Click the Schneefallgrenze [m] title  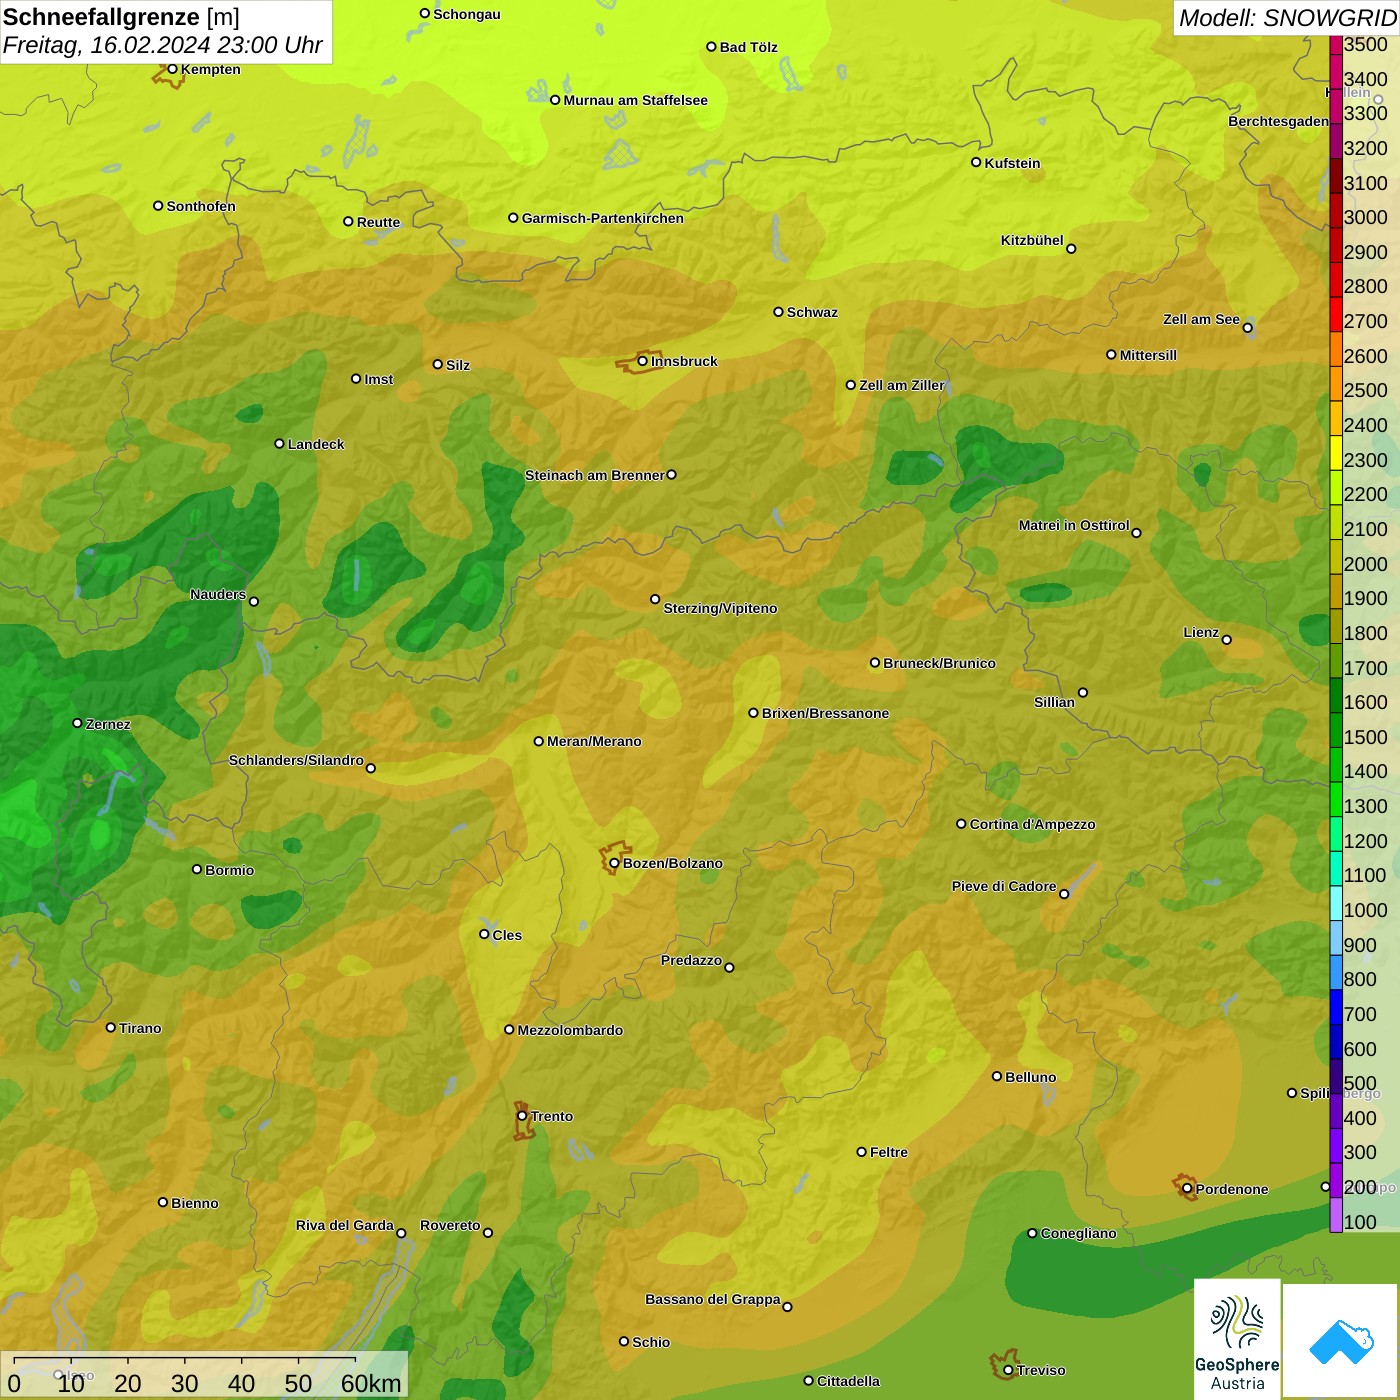click(x=121, y=17)
